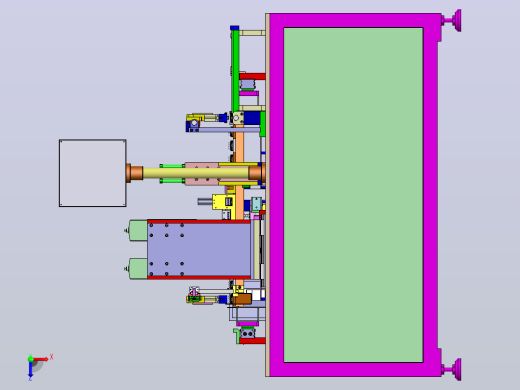Screen dimensions: 520x390
Task: Select the bottom-right magenta leveling foot
Action: (x=453, y=369)
